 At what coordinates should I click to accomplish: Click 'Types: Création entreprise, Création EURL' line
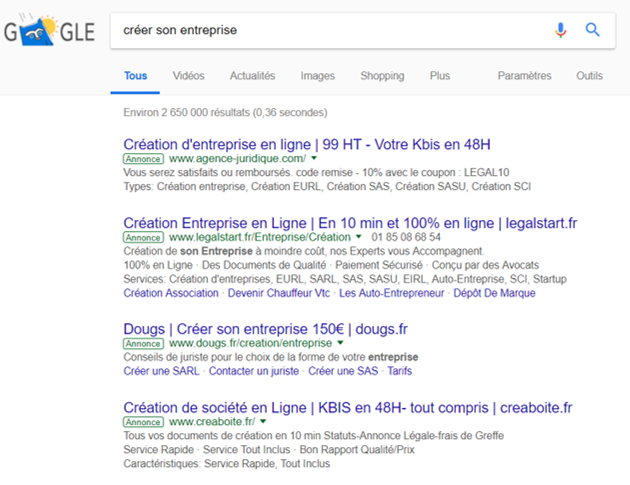[327, 187]
